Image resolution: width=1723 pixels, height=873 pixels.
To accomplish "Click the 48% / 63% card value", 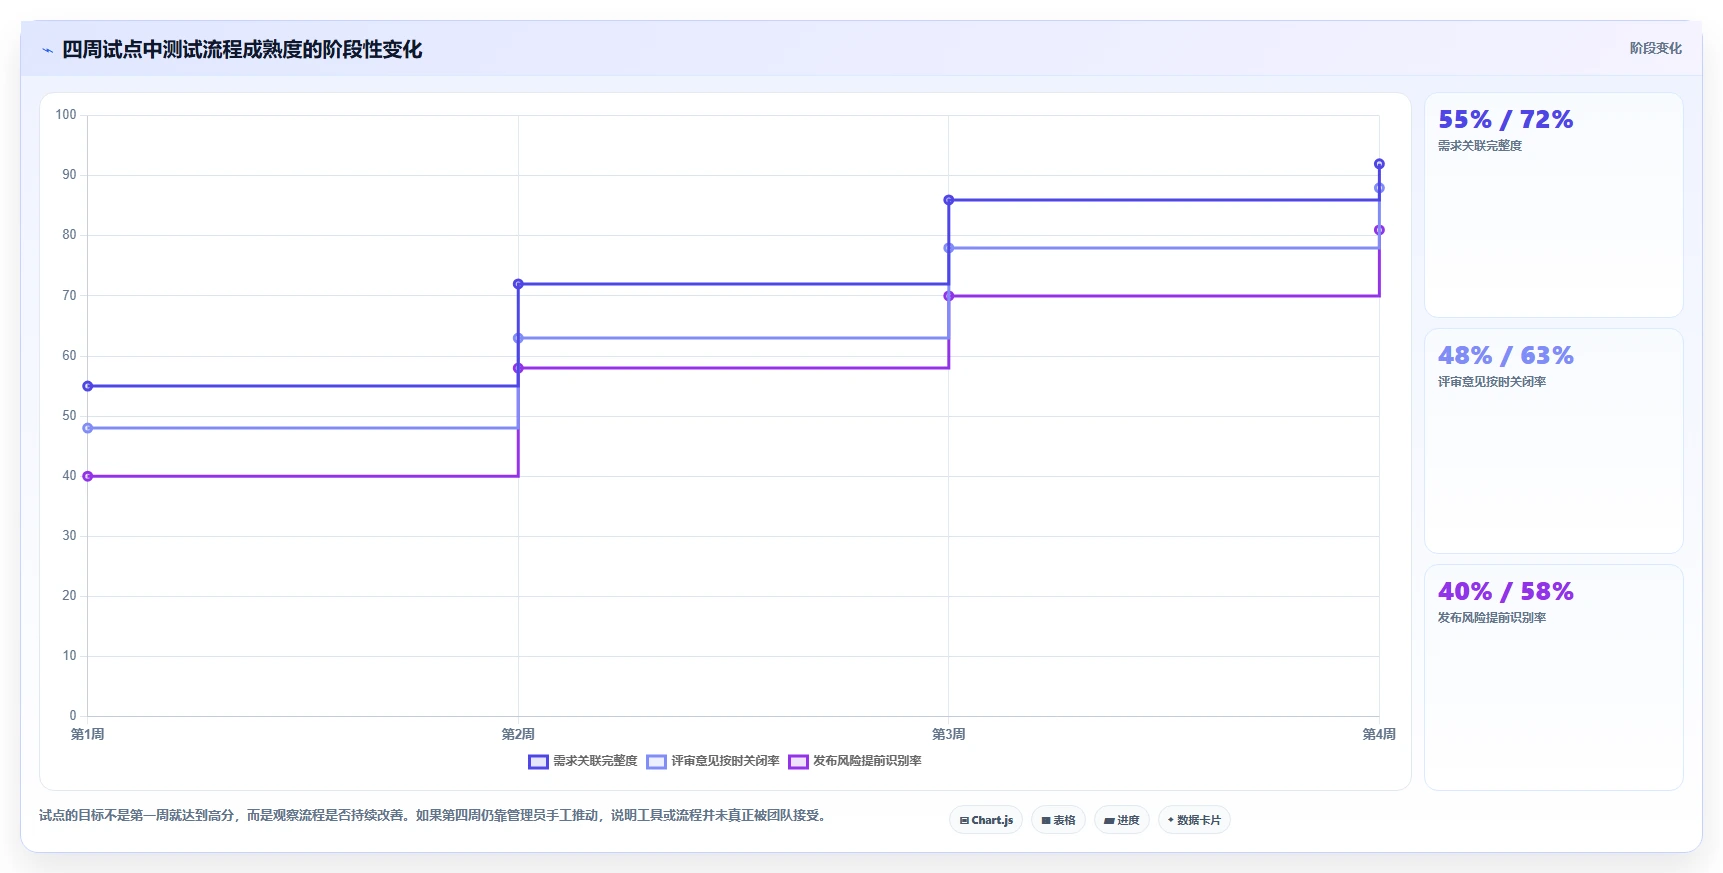I will coord(1505,356).
